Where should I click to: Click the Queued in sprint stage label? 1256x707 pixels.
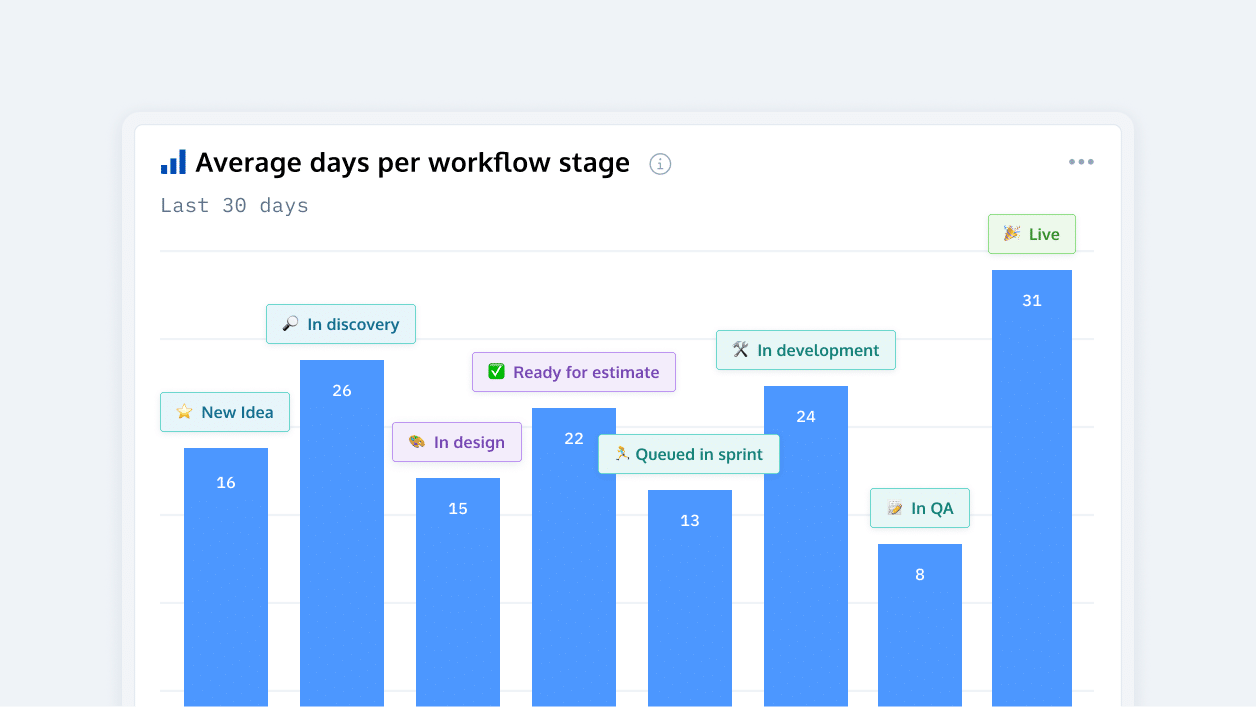689,454
